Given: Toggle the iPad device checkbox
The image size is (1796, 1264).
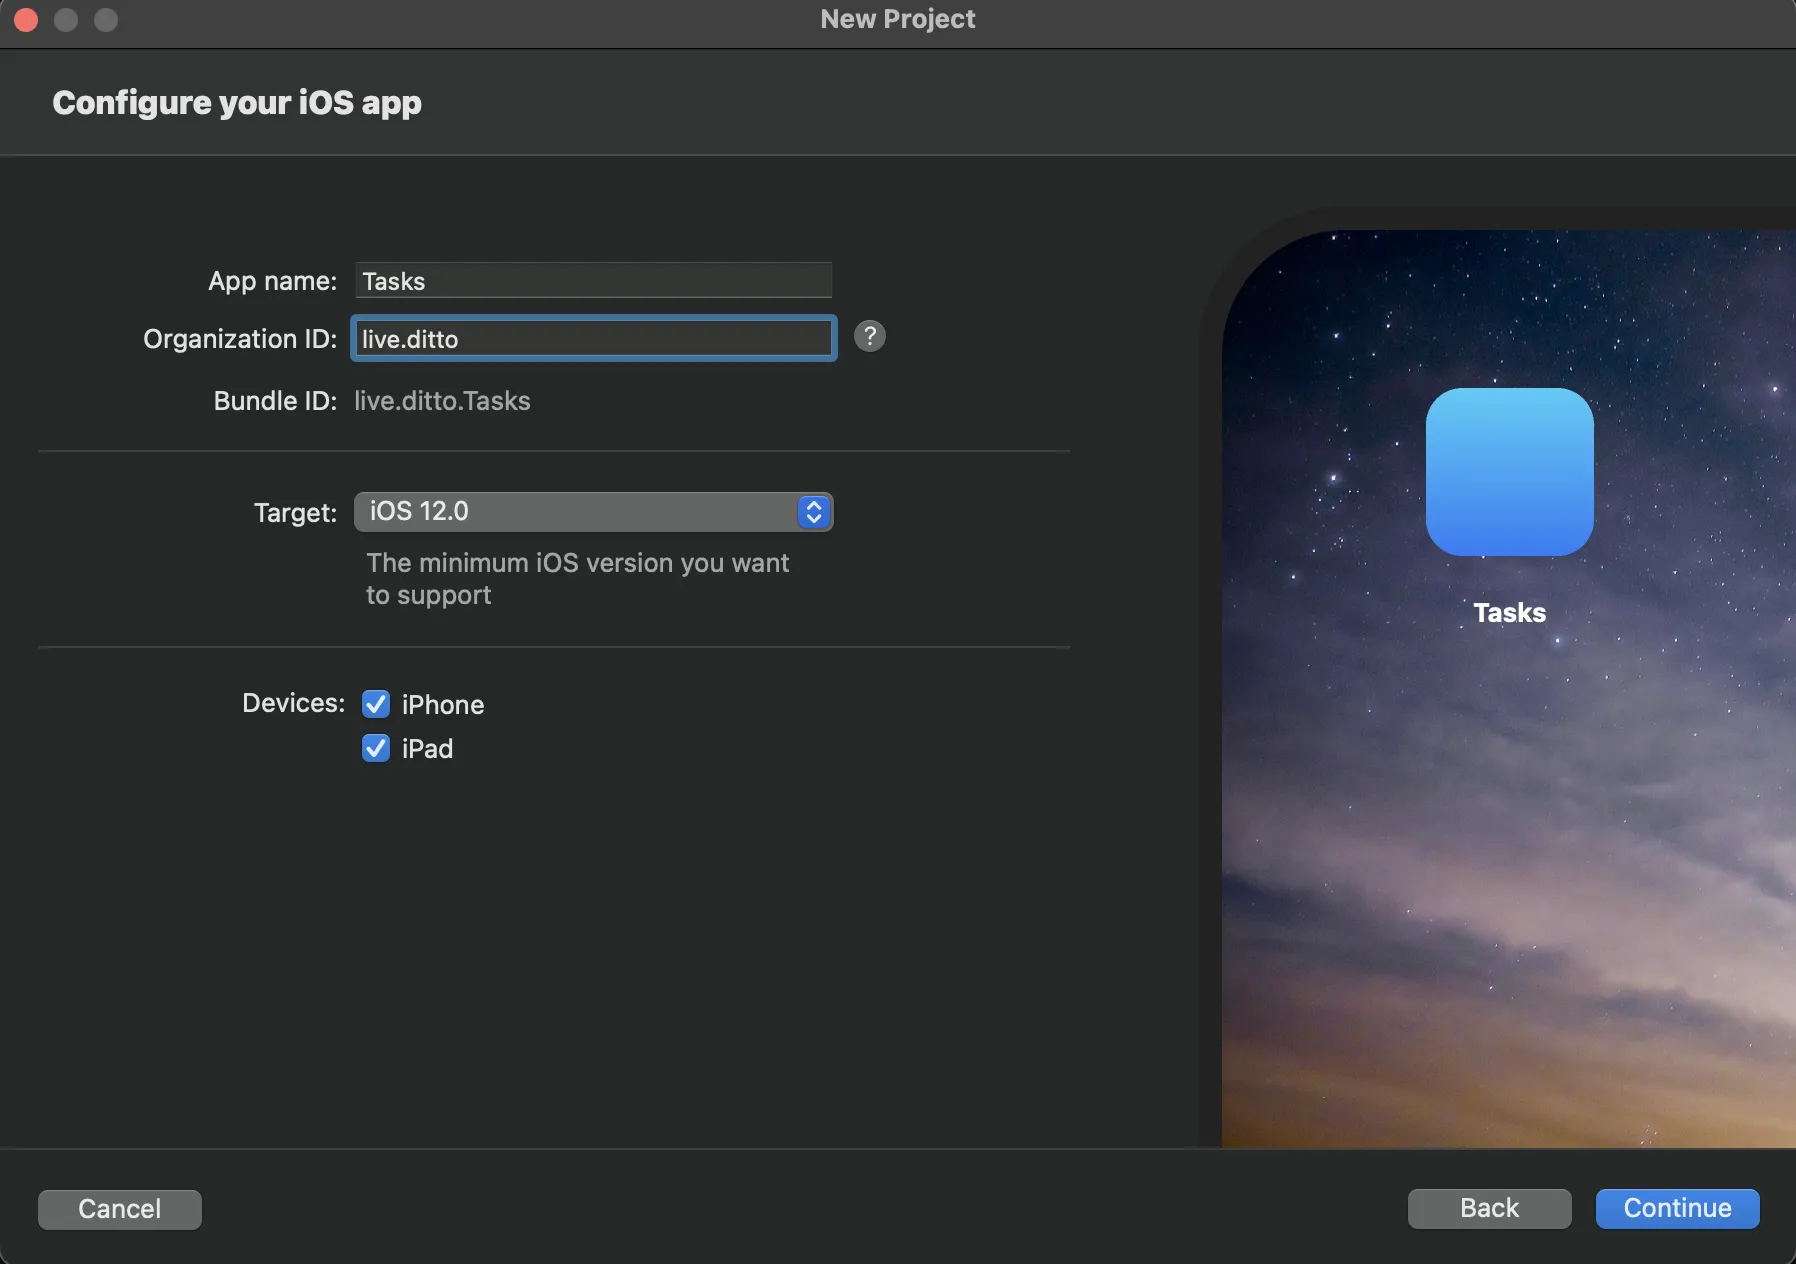Looking at the screenshot, I should pyautogui.click(x=376, y=748).
